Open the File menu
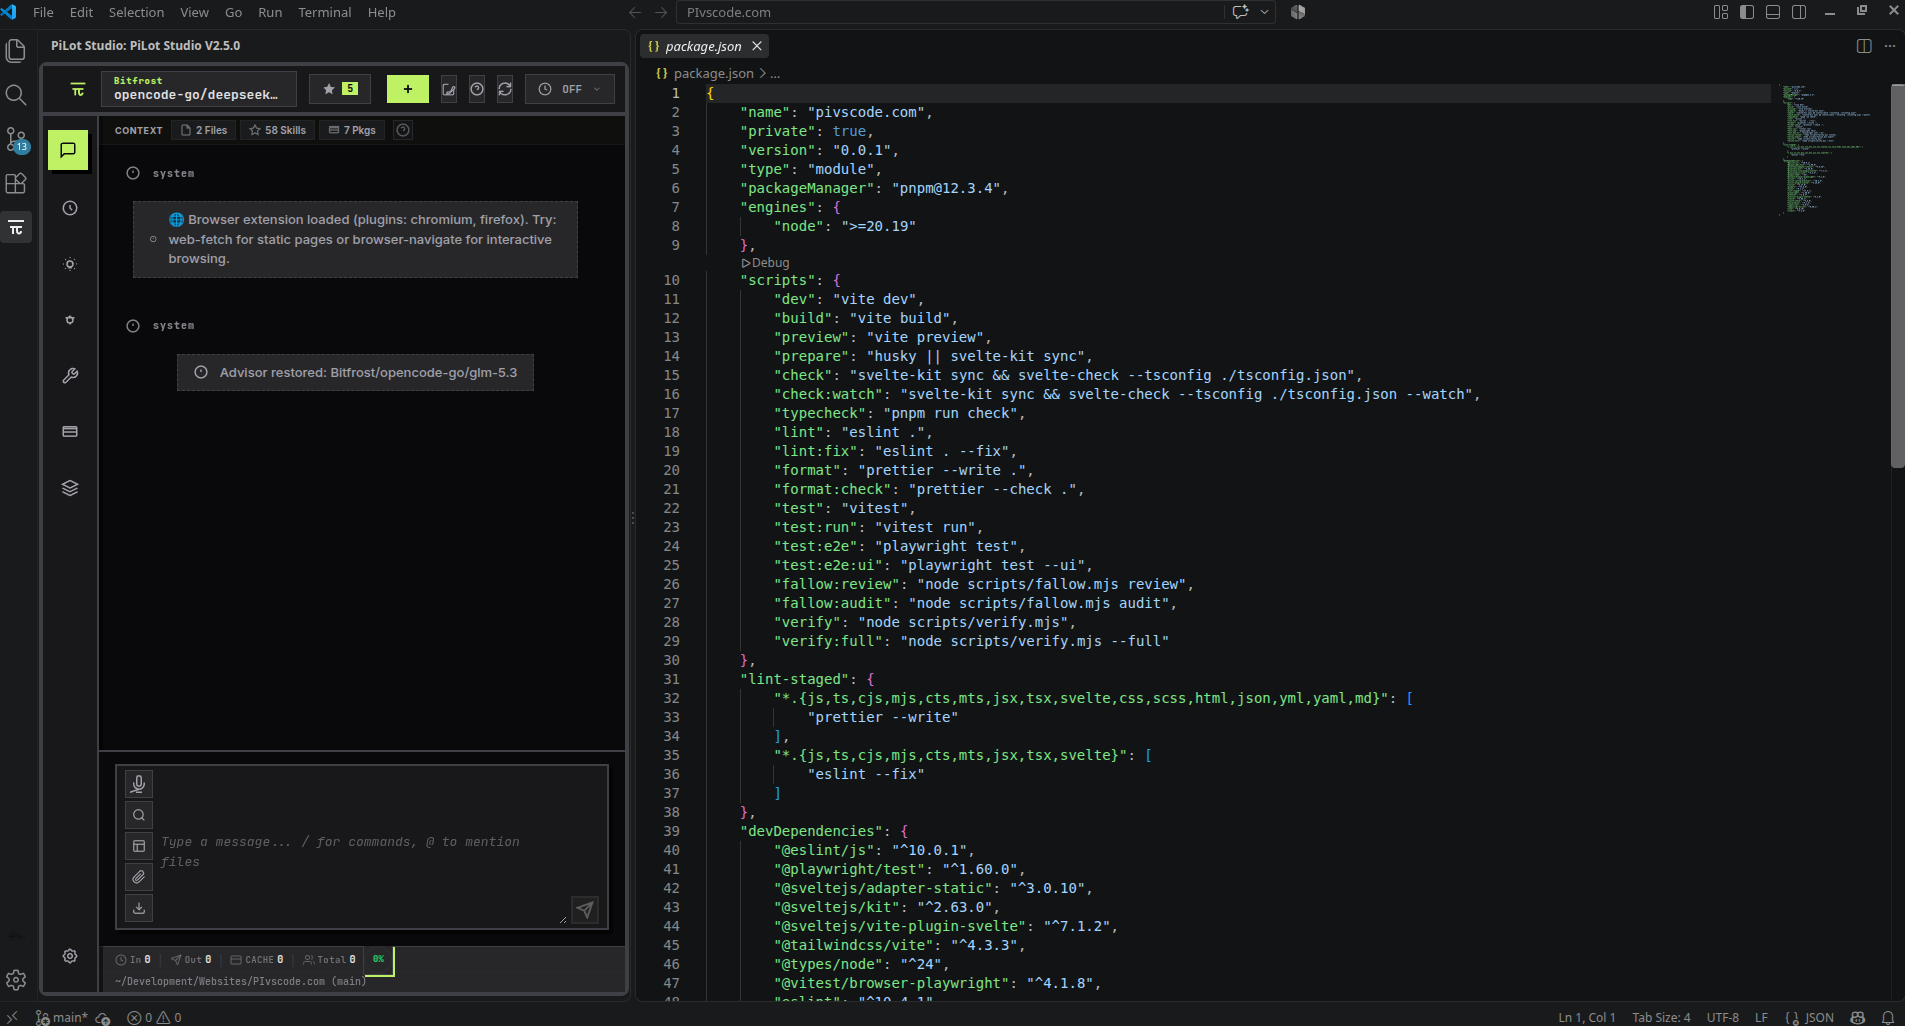 click(43, 12)
